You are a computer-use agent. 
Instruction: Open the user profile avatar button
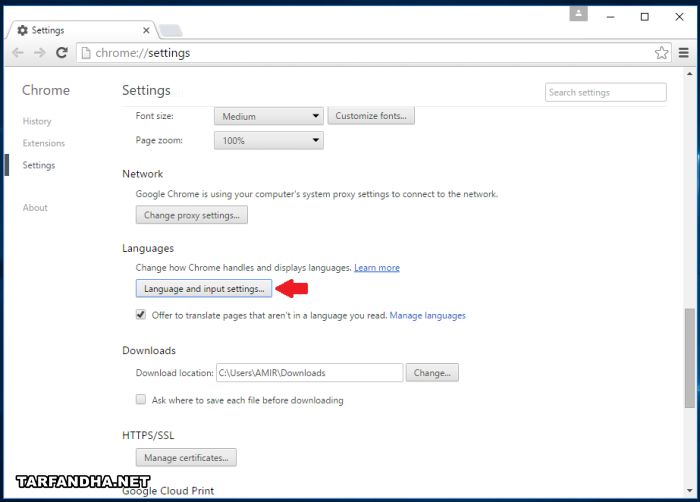(x=578, y=13)
